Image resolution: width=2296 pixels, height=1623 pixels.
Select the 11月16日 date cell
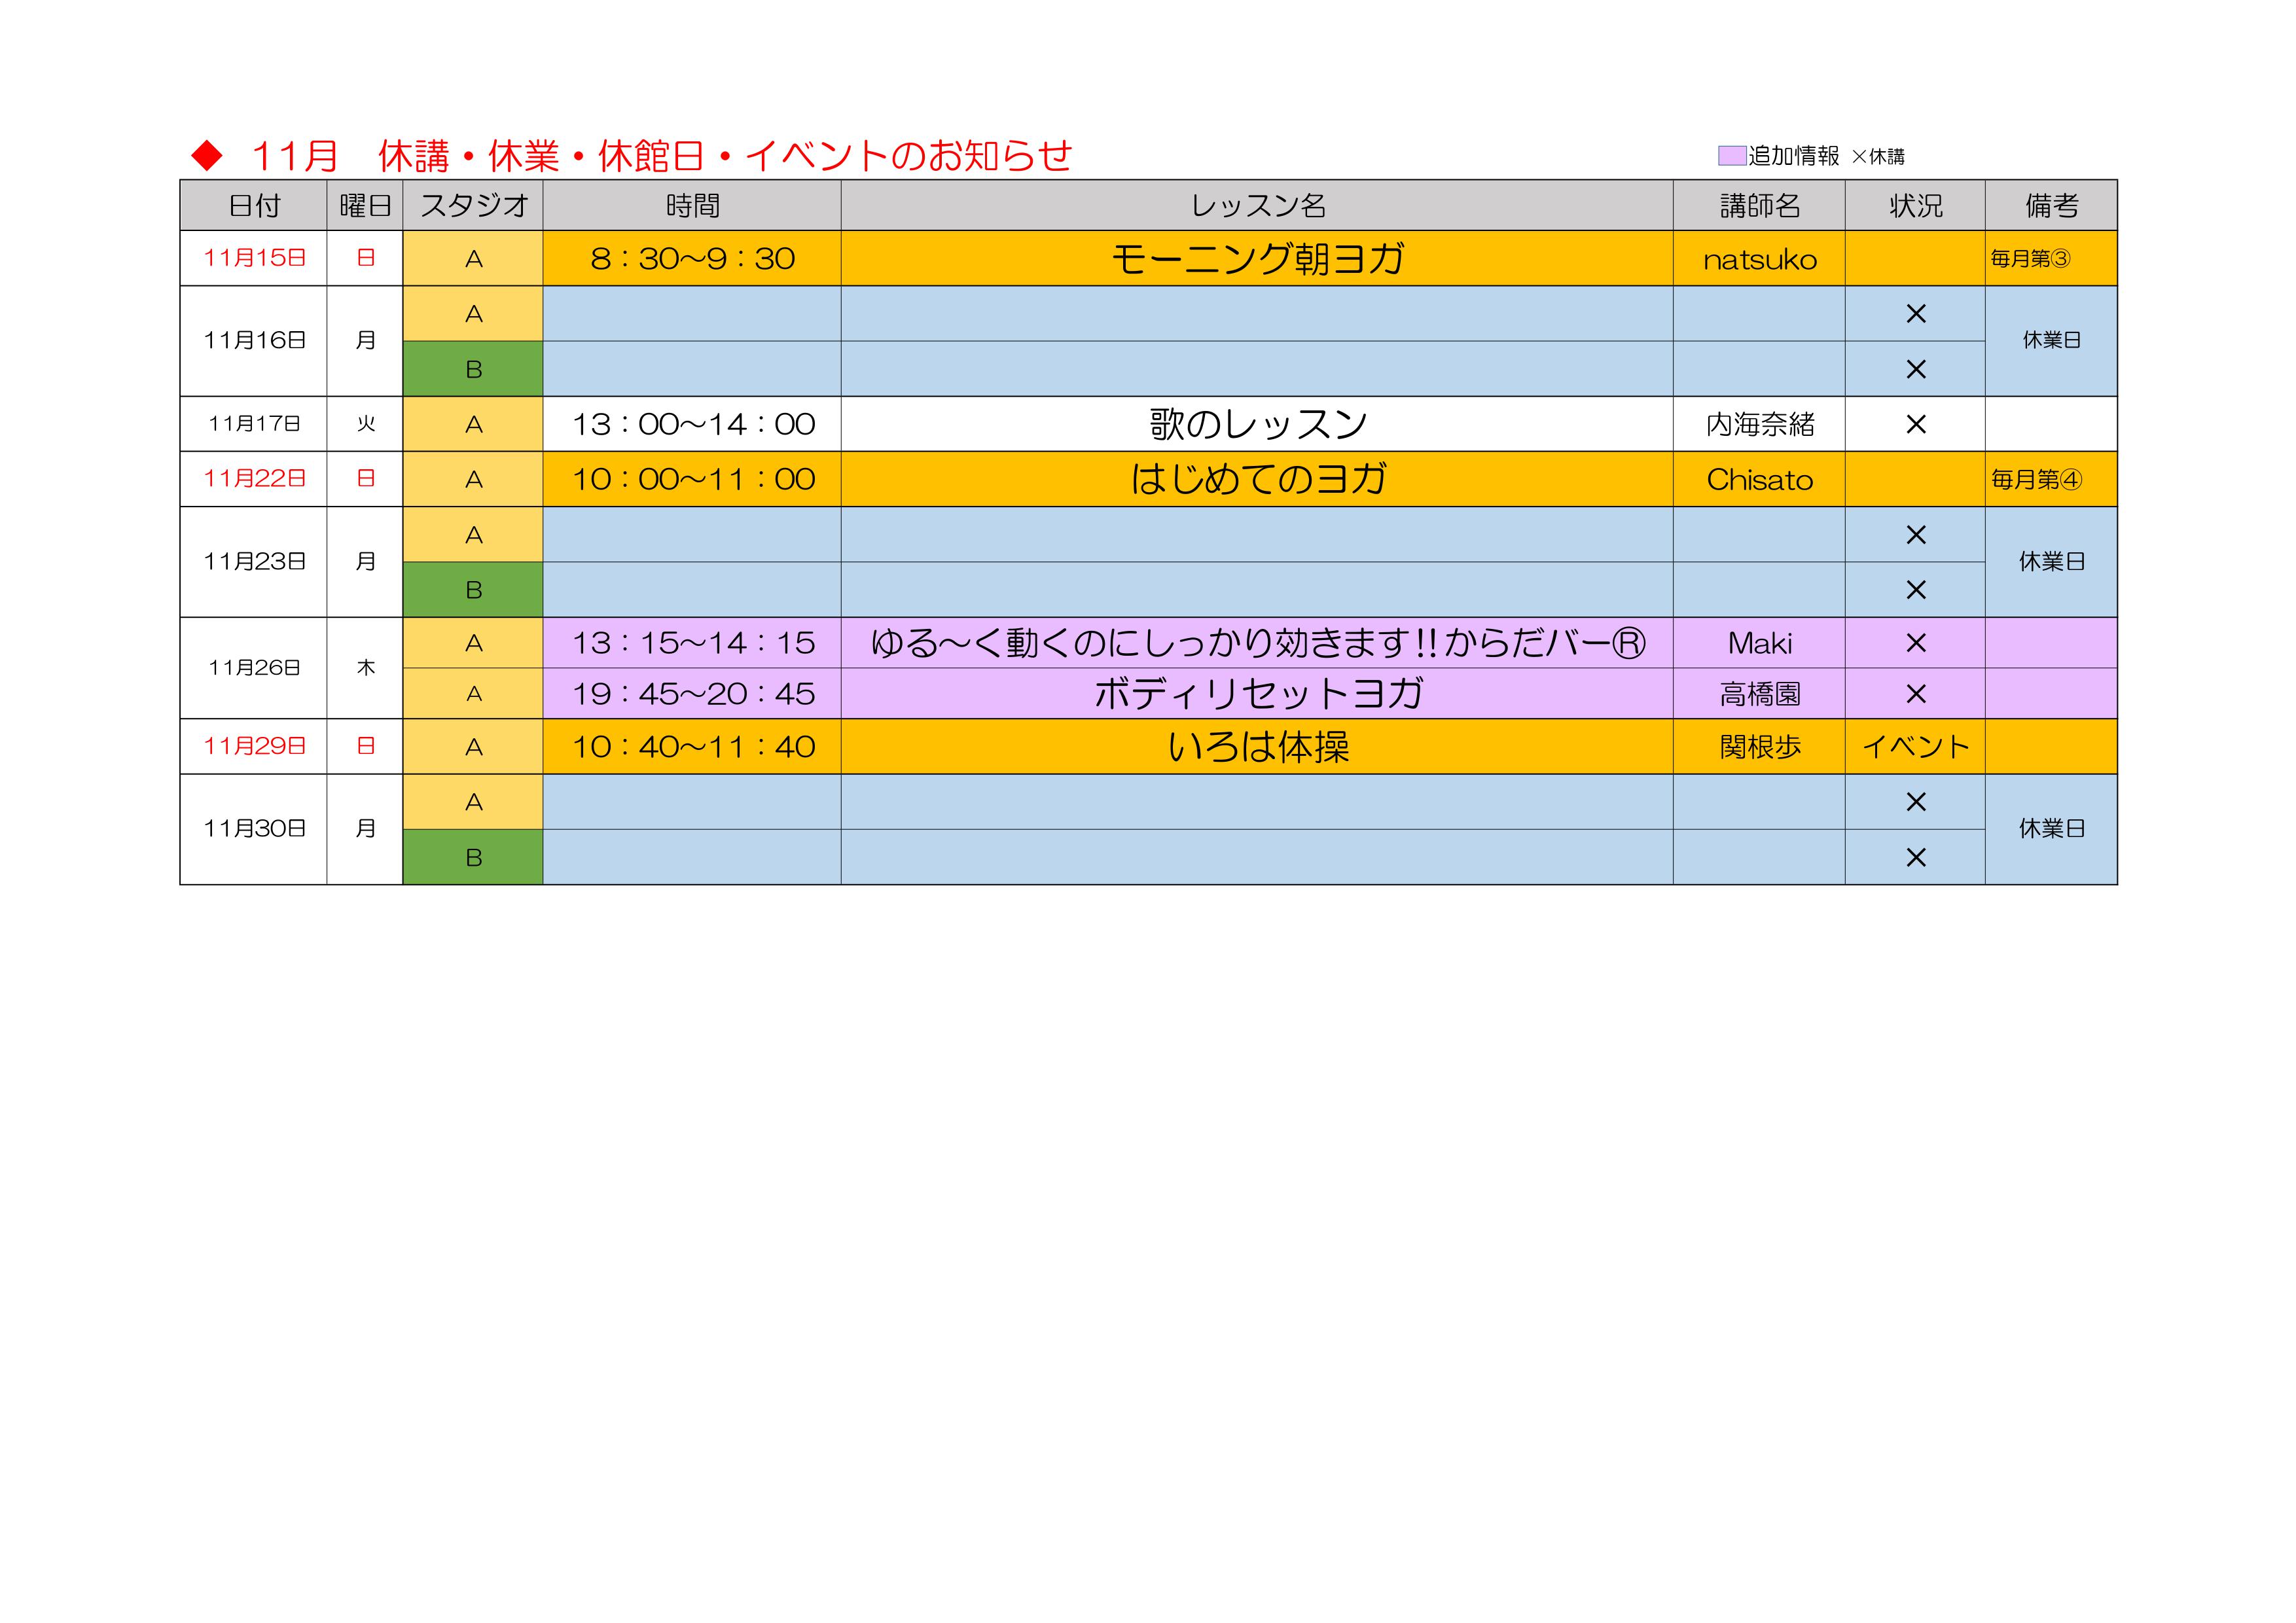(254, 341)
